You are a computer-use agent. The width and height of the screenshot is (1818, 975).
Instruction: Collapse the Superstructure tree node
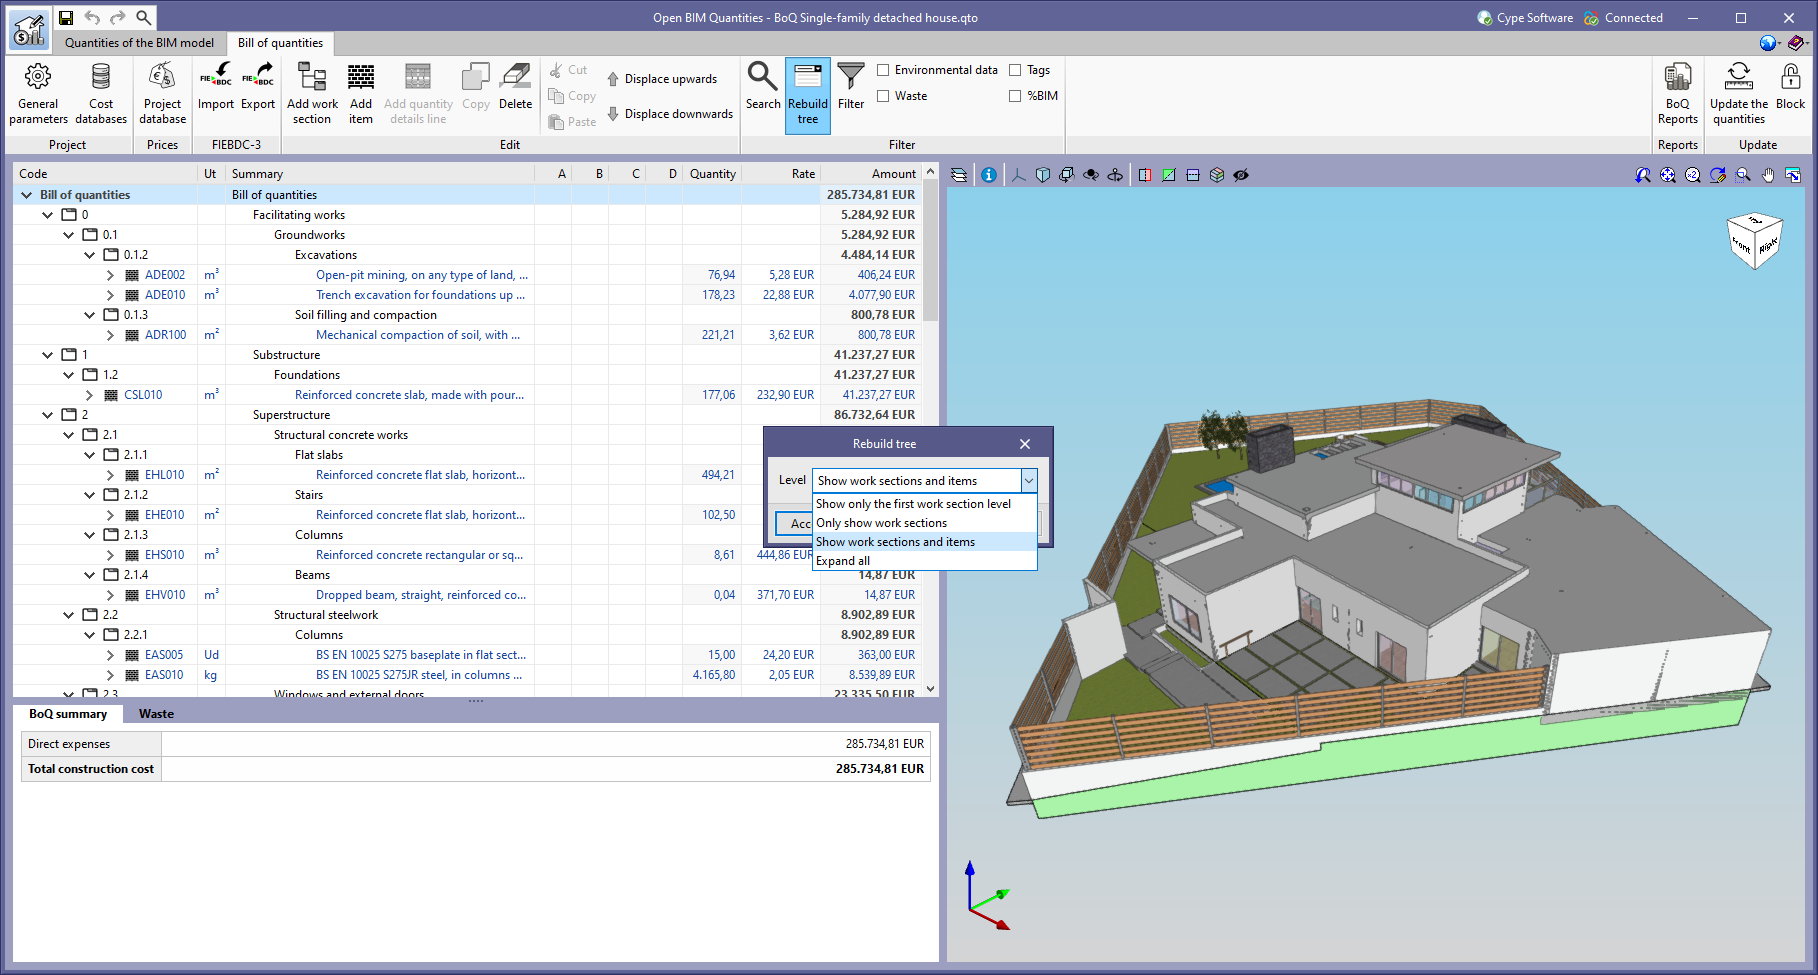click(47, 414)
